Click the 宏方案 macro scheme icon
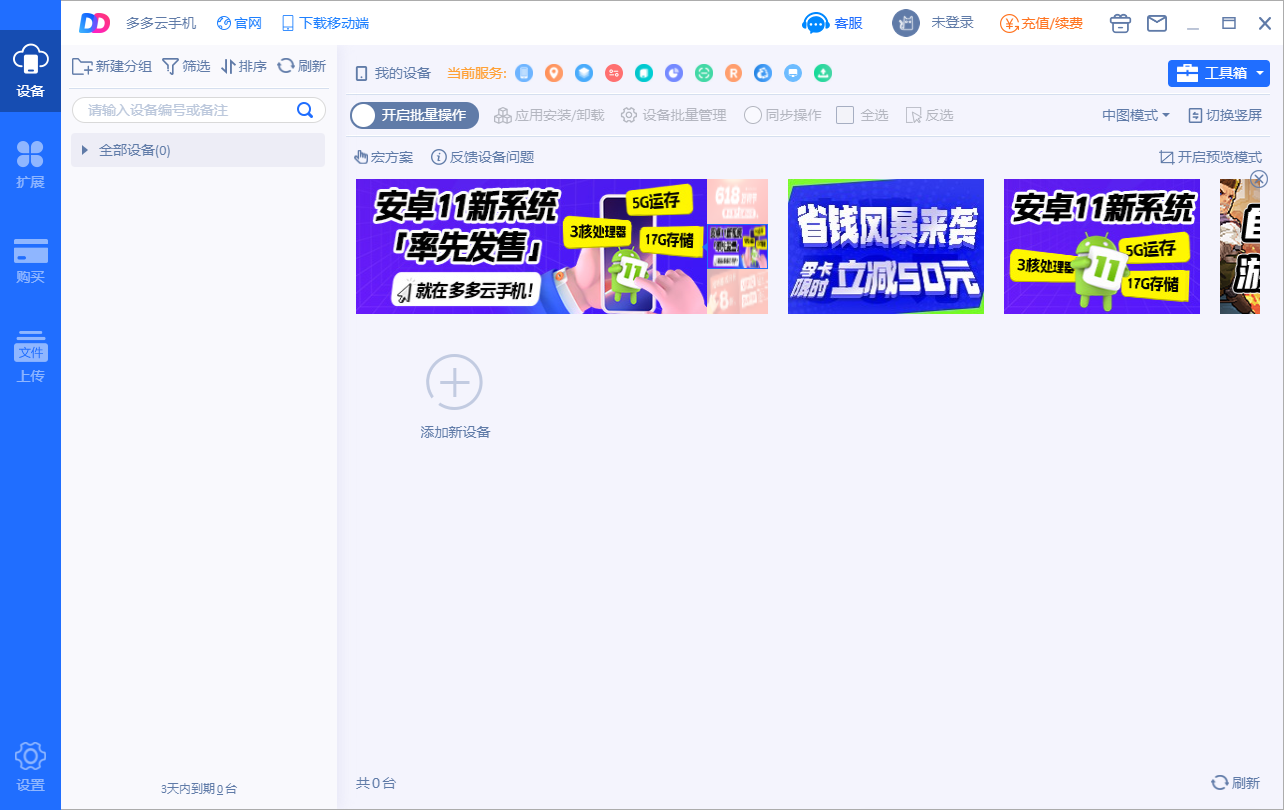The image size is (1284, 810). [383, 157]
